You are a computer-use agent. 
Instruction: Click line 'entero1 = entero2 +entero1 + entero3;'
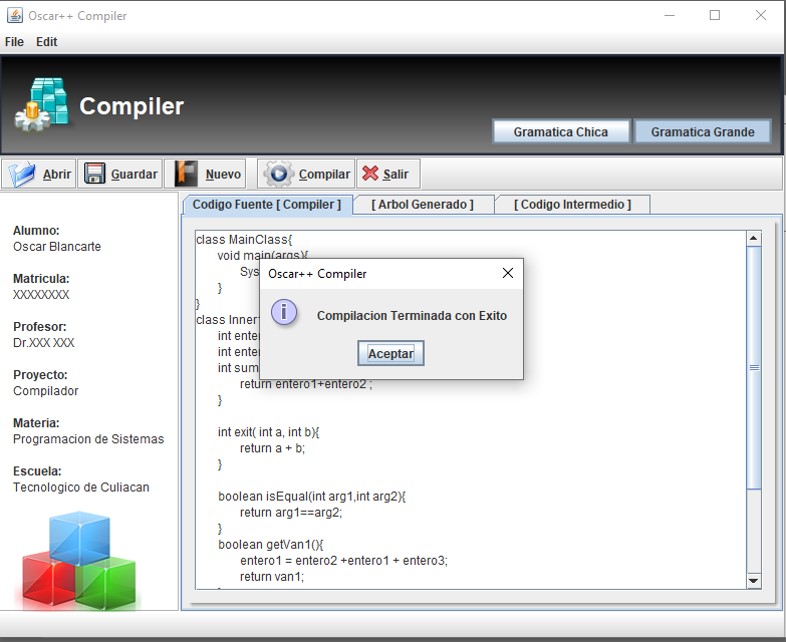point(344,561)
